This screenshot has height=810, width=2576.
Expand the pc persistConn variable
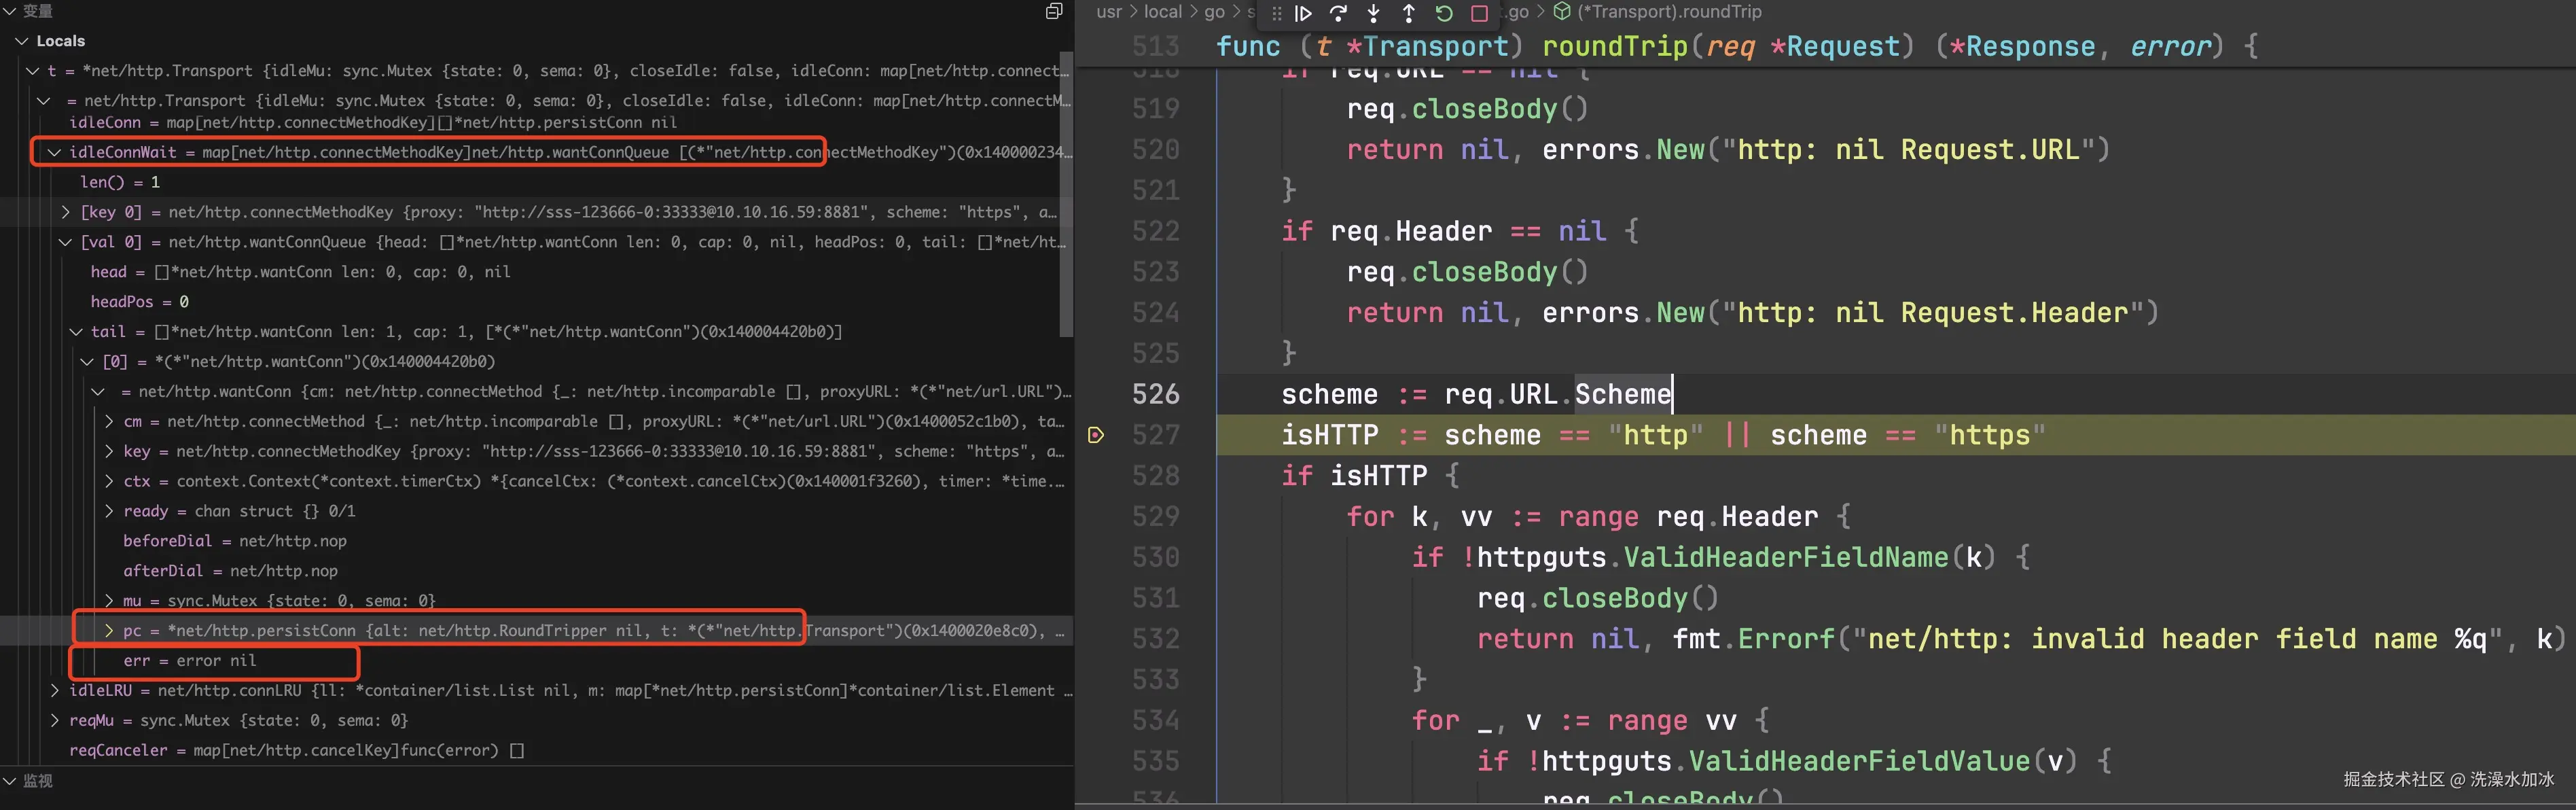(109, 631)
